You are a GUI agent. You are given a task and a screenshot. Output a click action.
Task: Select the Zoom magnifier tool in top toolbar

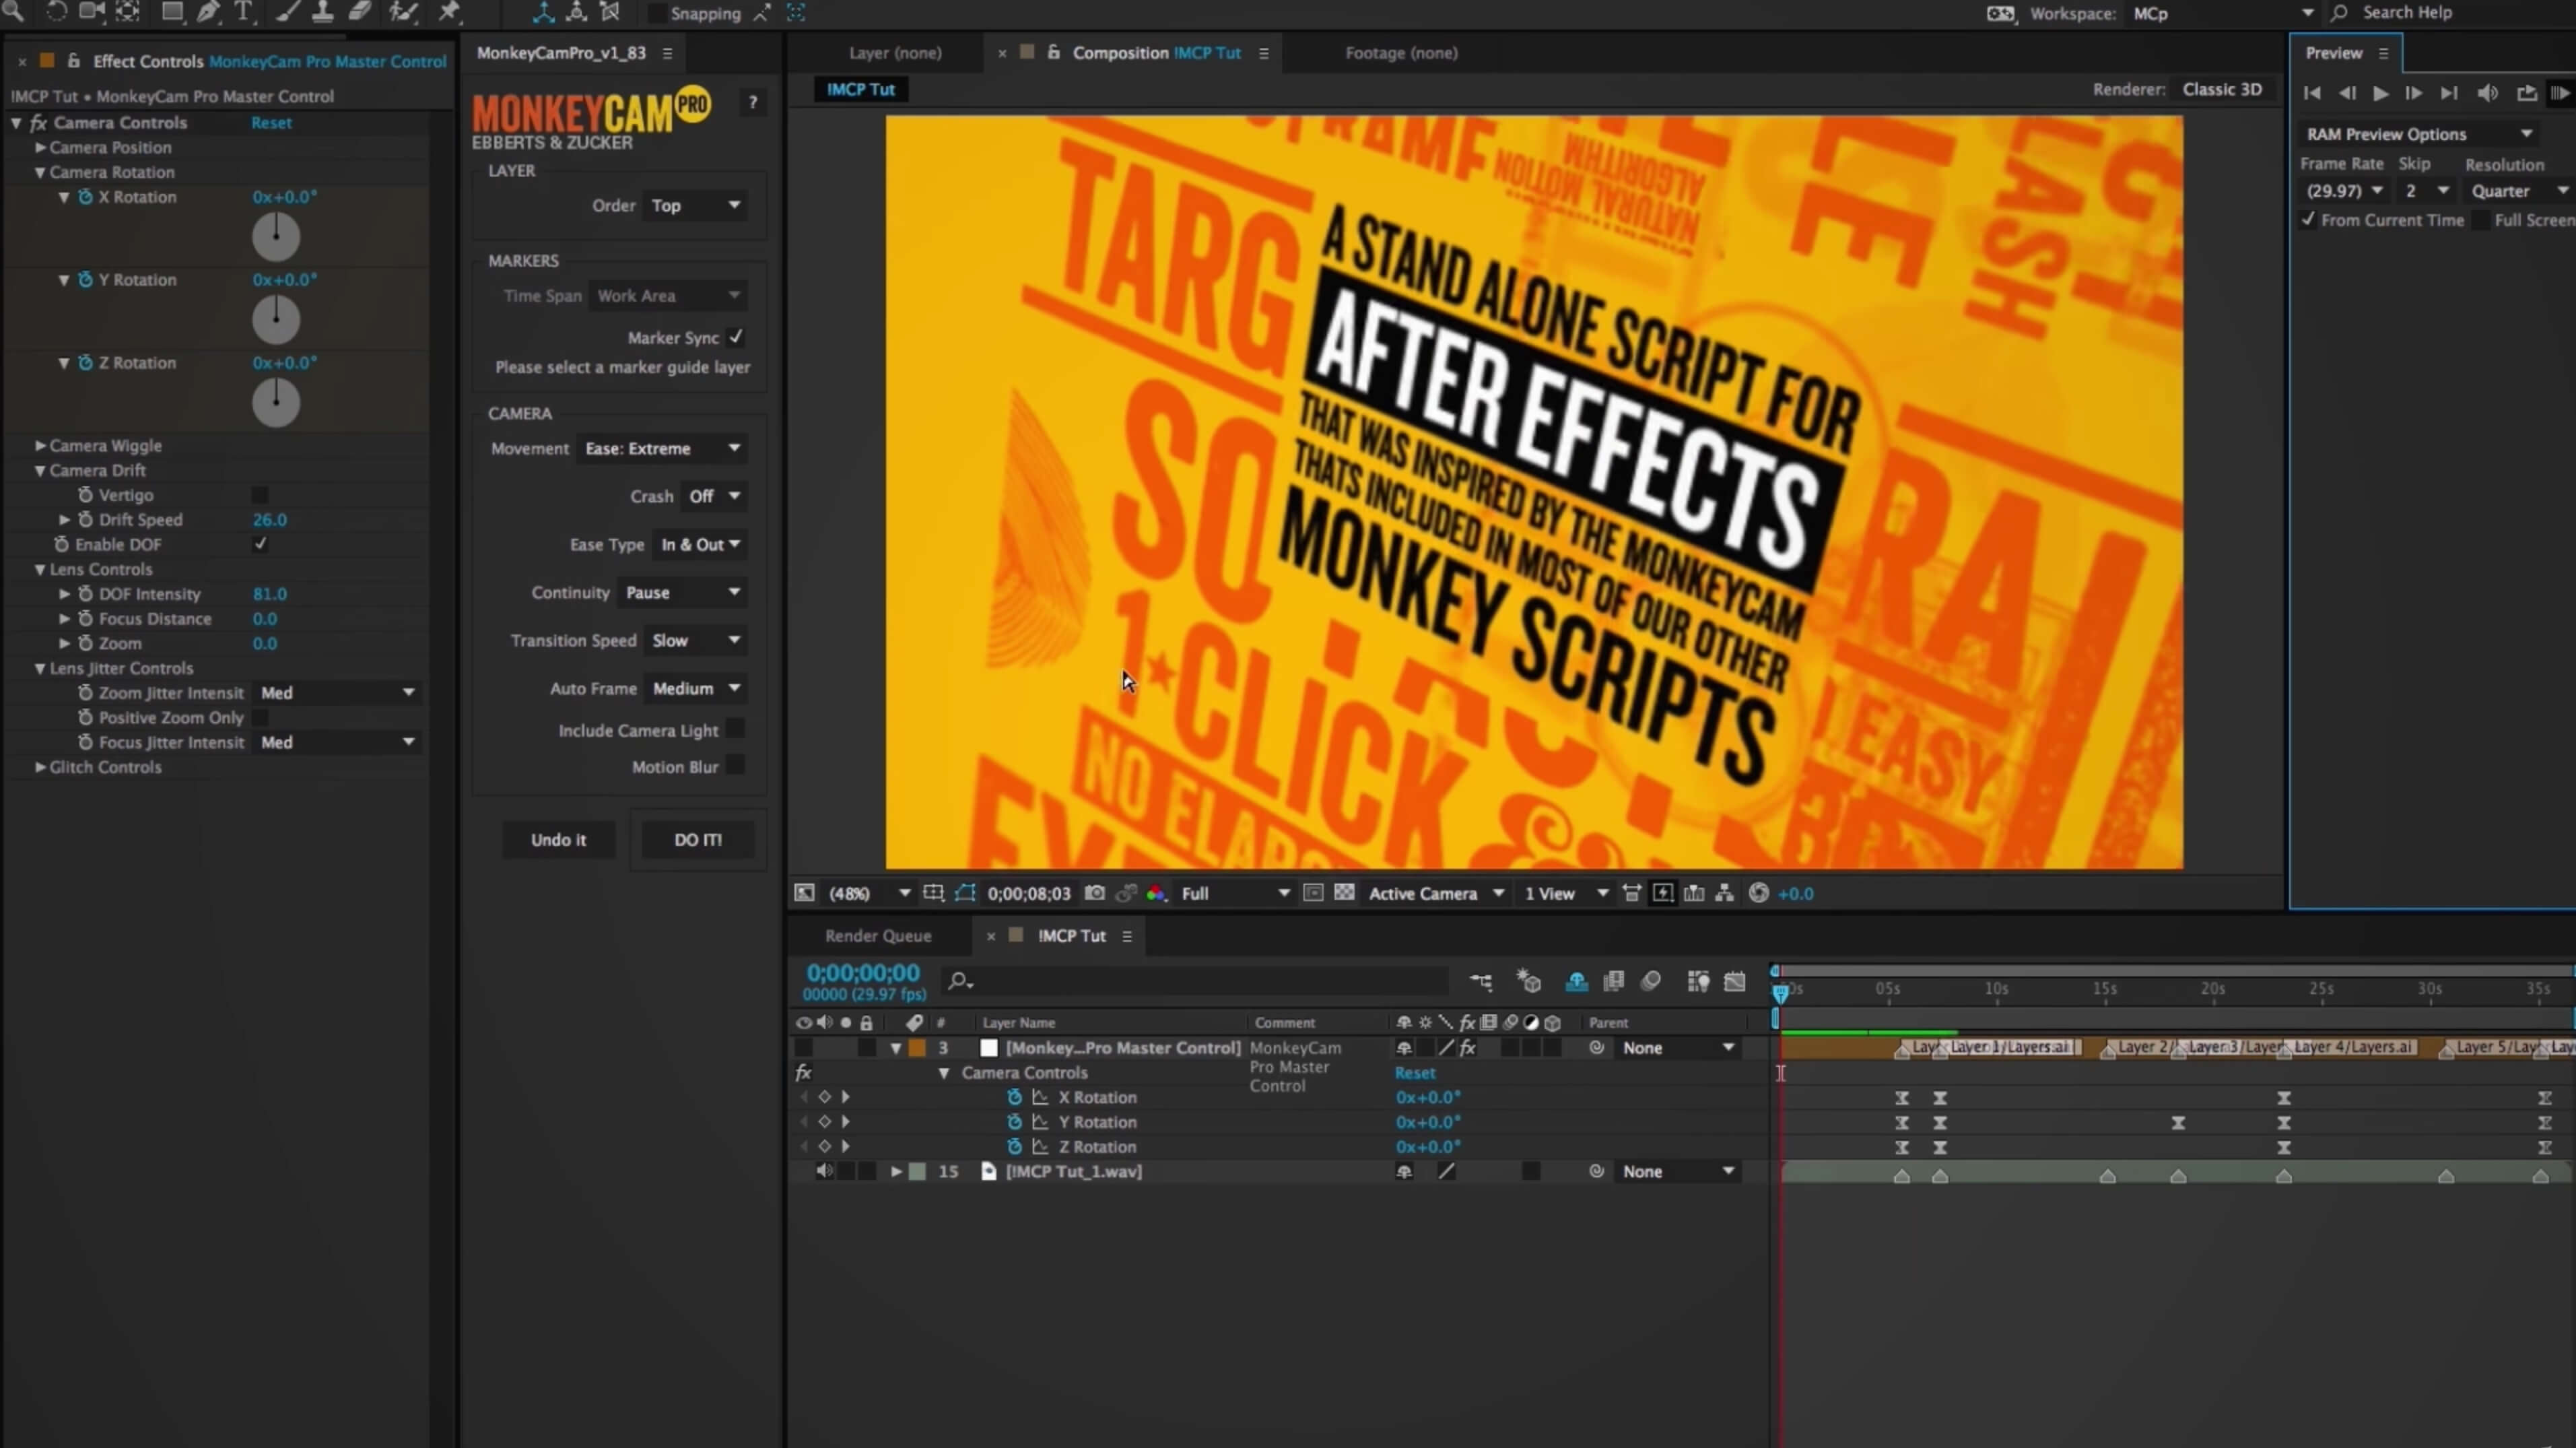pos(14,11)
